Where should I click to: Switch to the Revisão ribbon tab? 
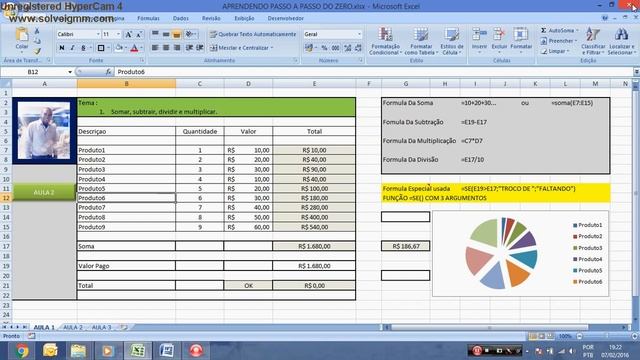click(x=211, y=18)
